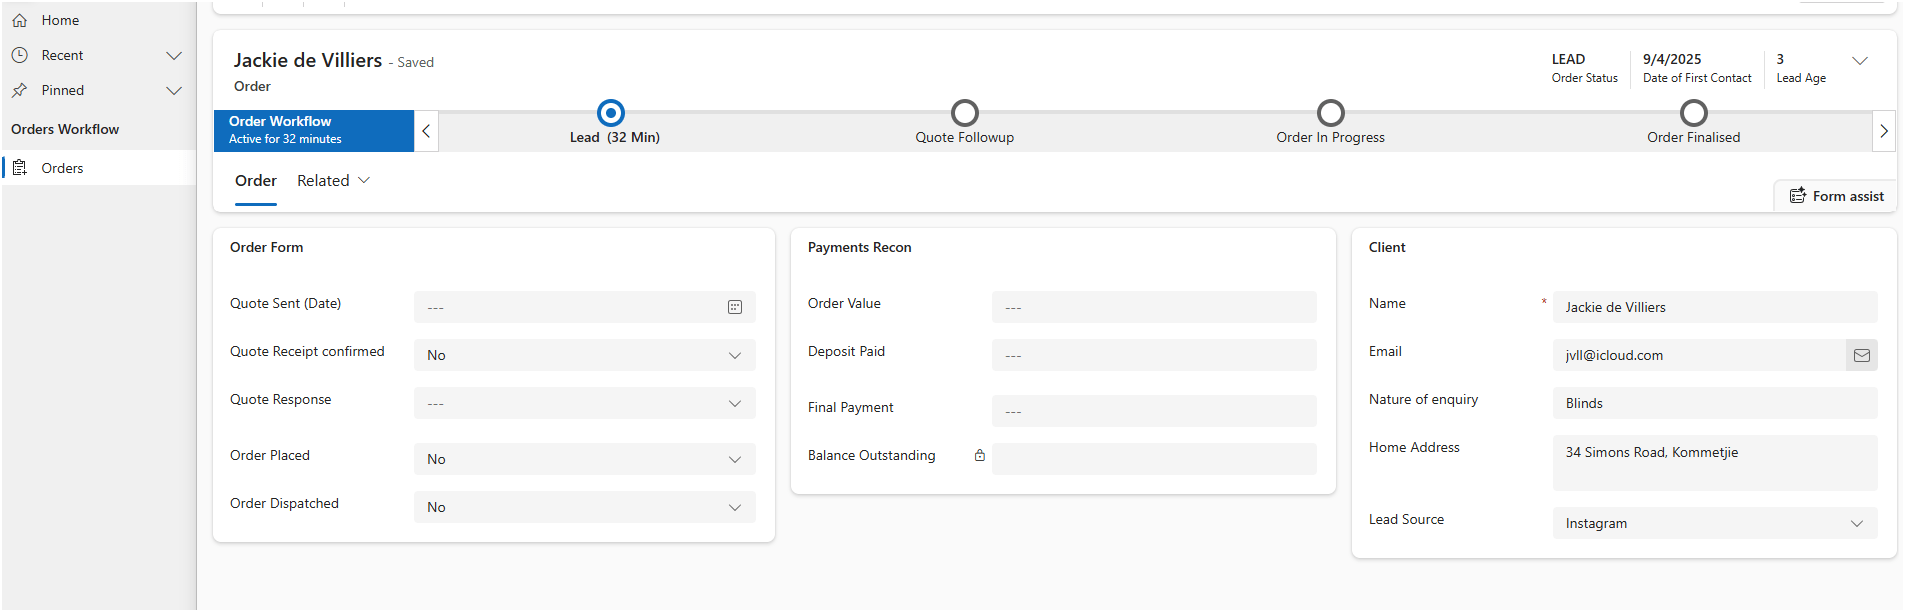Click the Lead Age value 3

pyautogui.click(x=1780, y=59)
